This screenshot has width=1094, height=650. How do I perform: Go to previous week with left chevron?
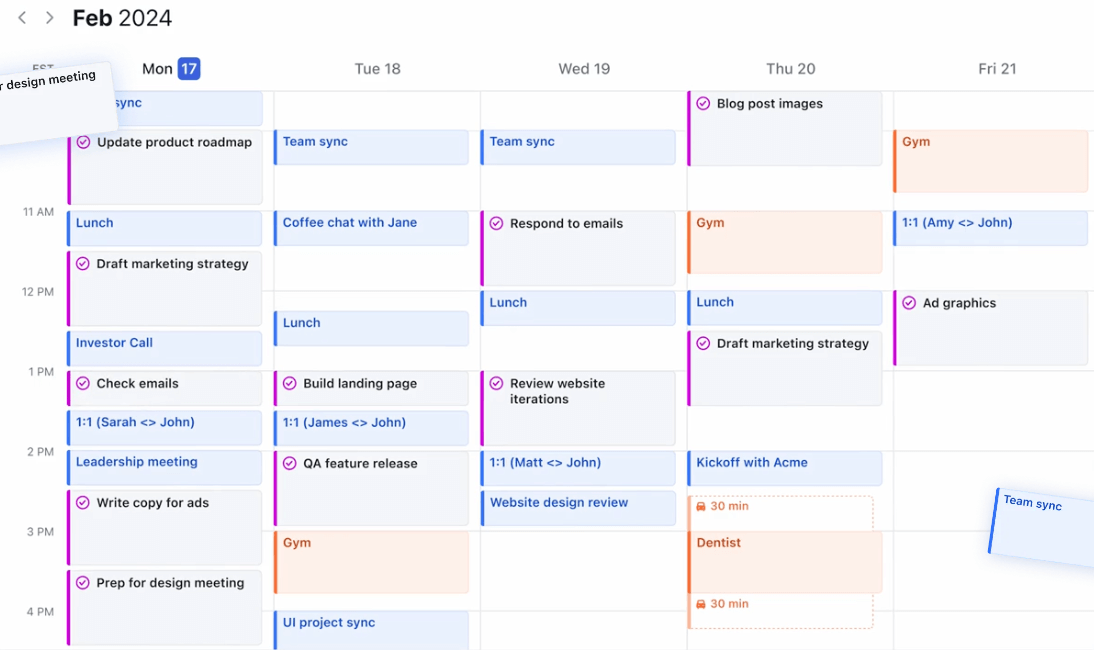22,17
